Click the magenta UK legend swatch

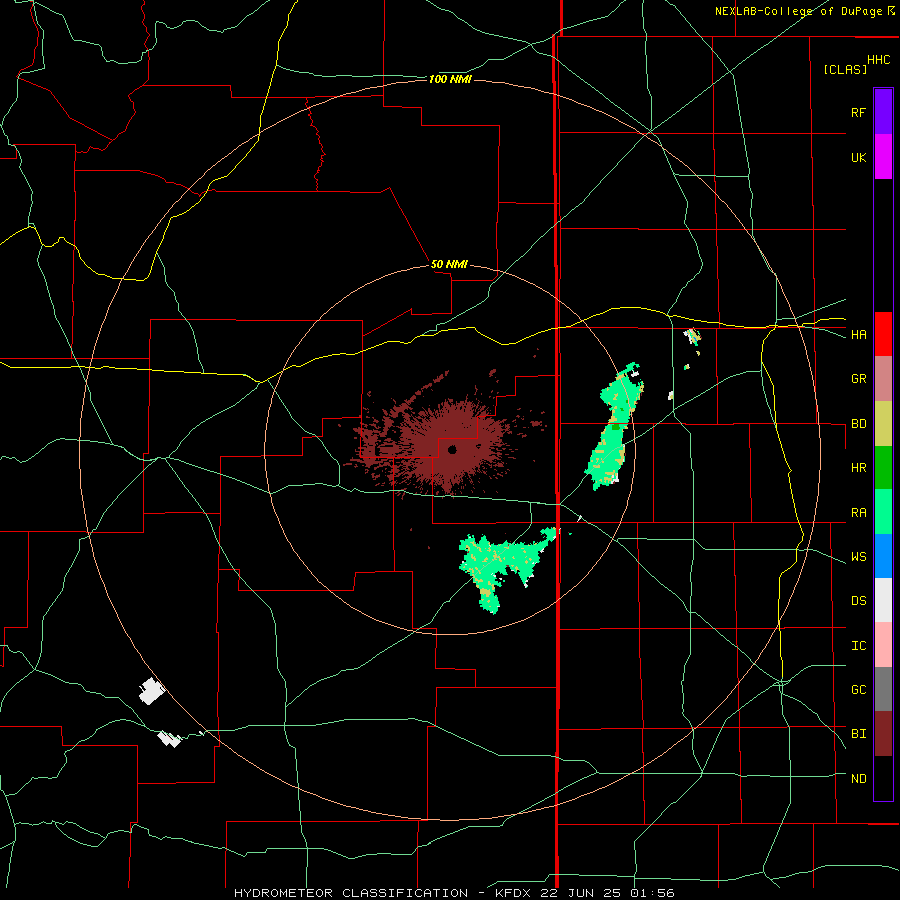(883, 157)
